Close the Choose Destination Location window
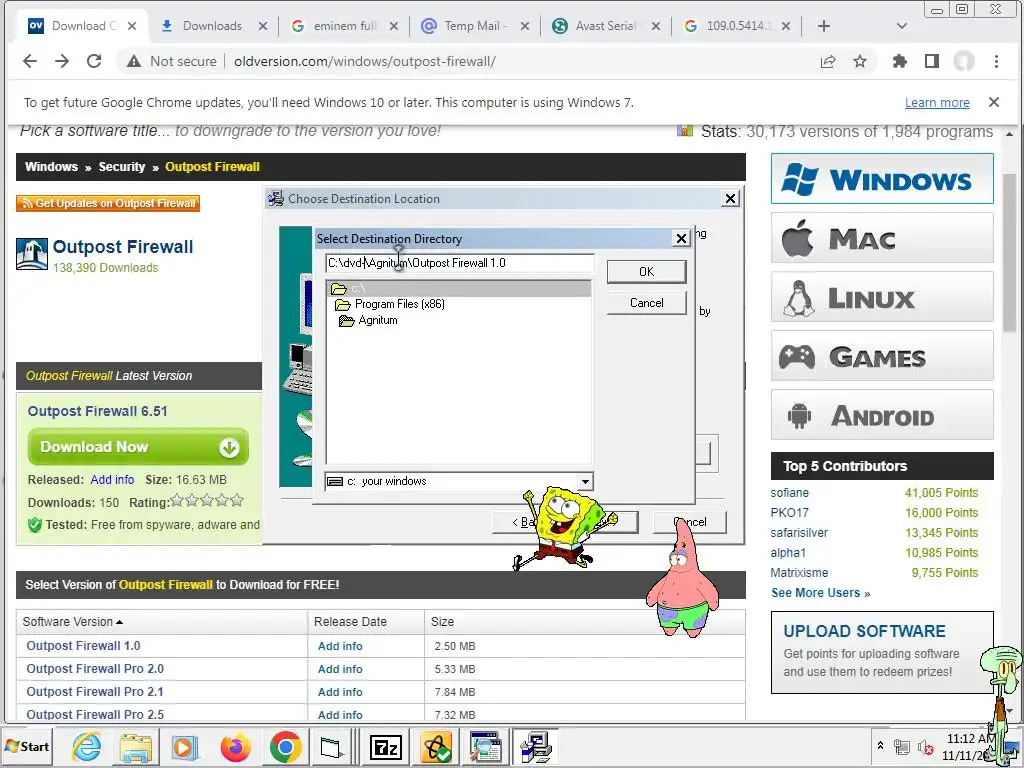Viewport: 1024px width, 768px height. [x=730, y=199]
